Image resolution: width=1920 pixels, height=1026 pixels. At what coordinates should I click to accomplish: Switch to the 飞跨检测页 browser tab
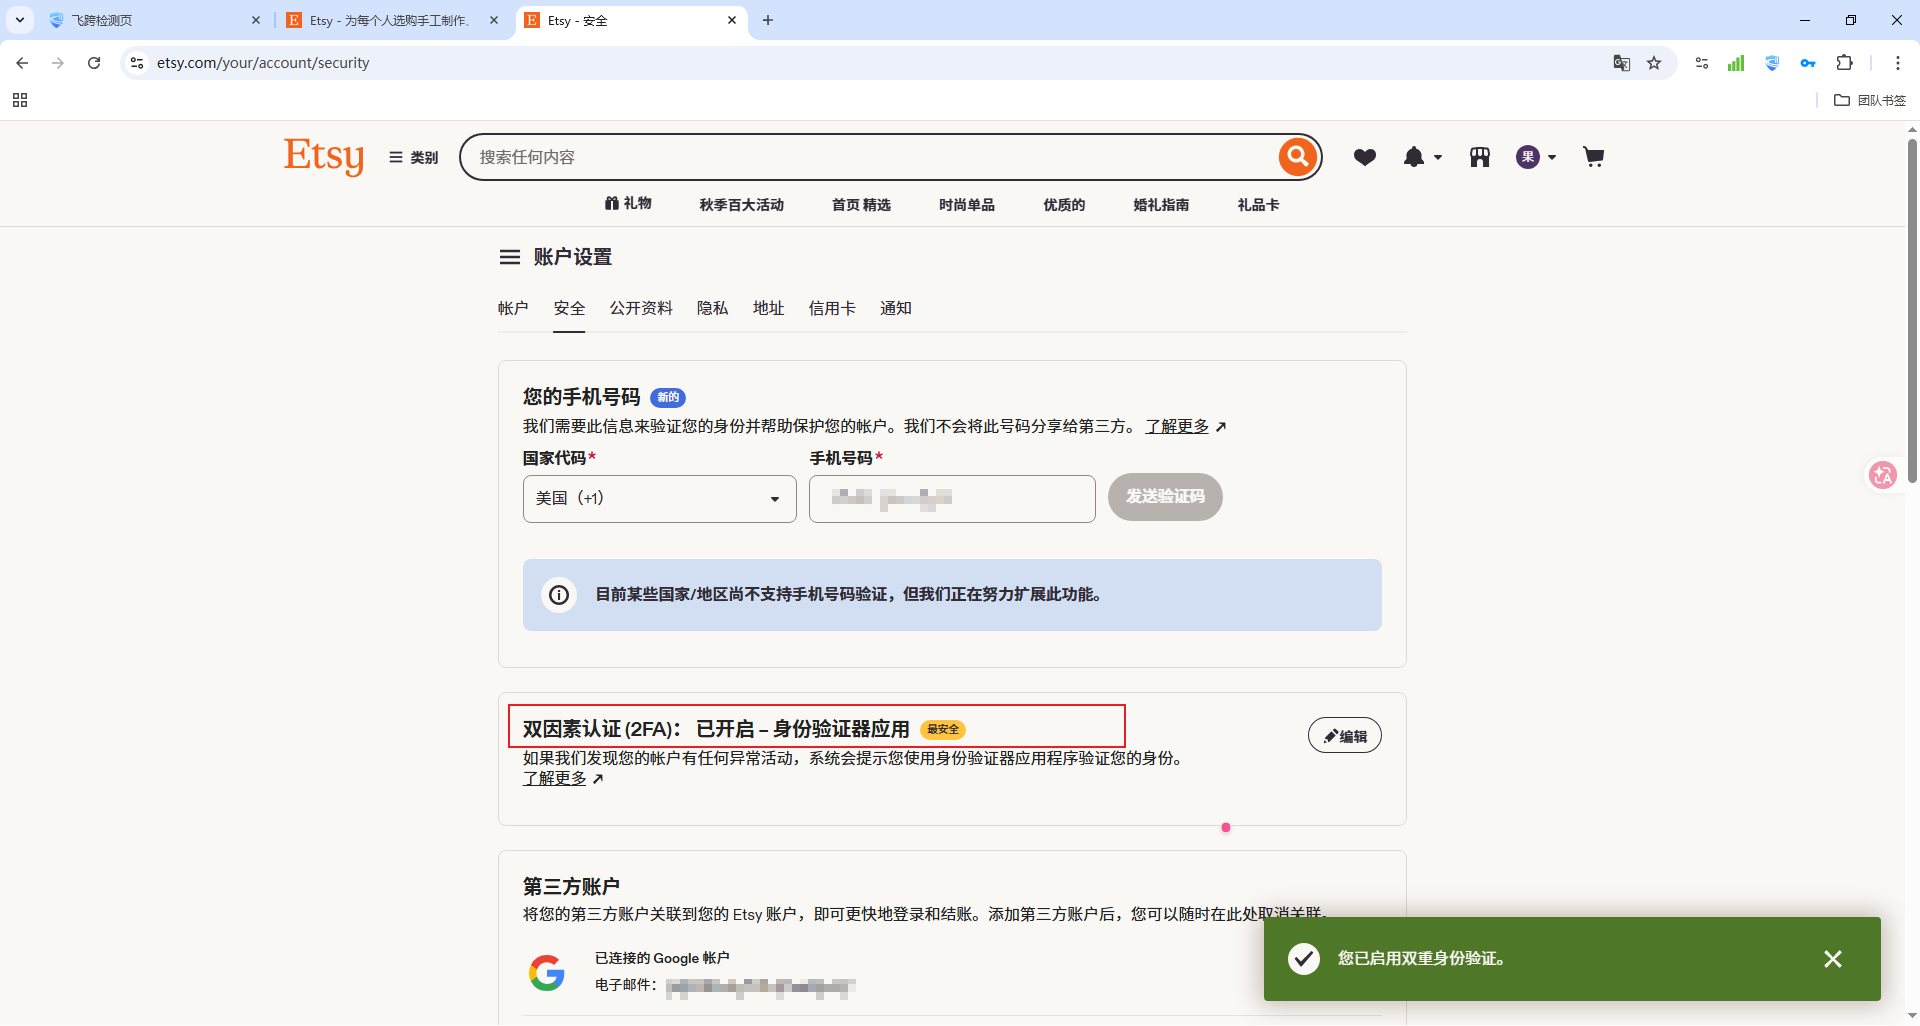pos(154,20)
